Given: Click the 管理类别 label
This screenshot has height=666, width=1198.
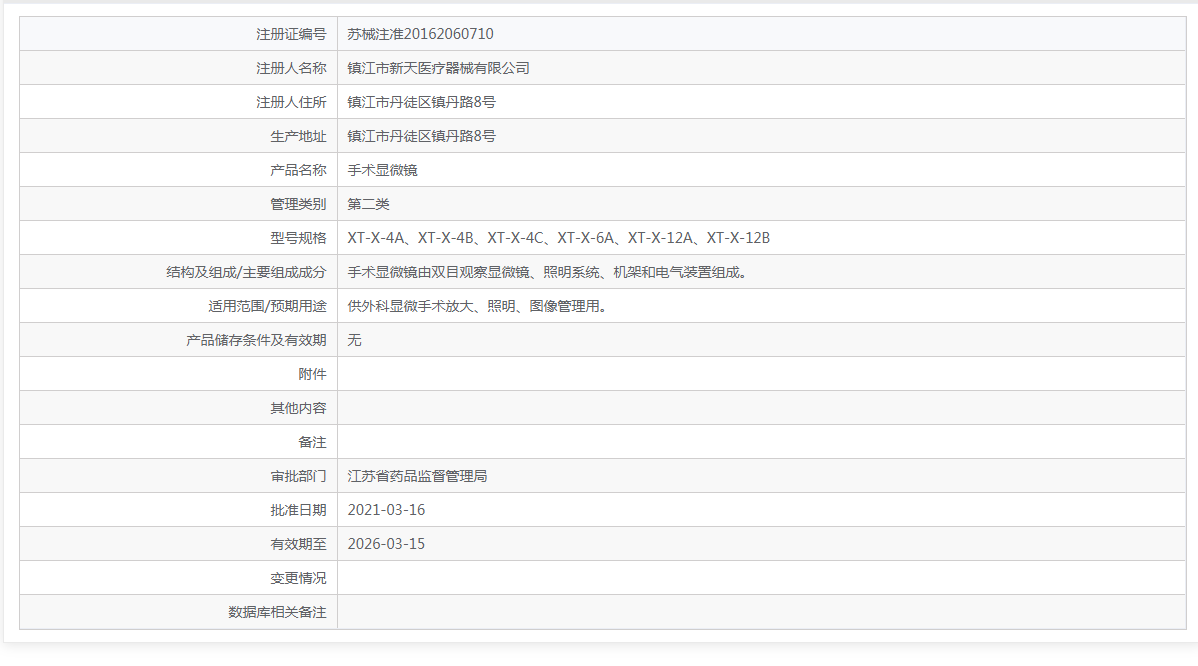Looking at the screenshot, I should 298,204.
